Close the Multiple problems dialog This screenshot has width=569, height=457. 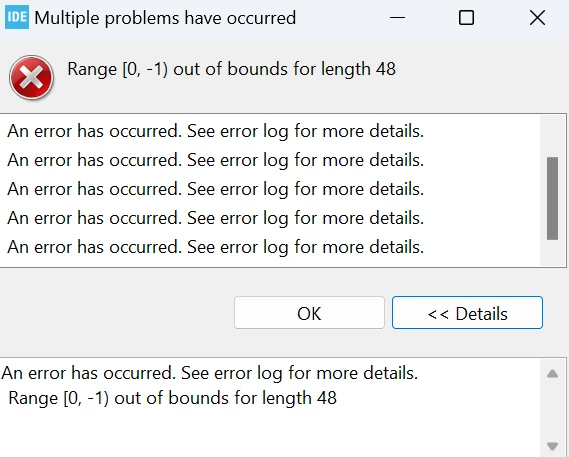click(537, 17)
